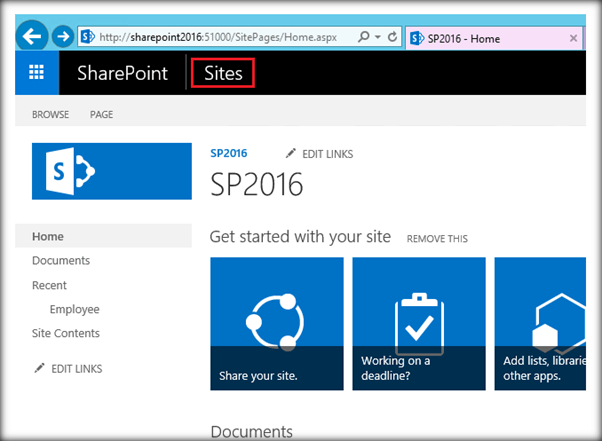Image resolution: width=602 pixels, height=441 pixels.
Task: Open Recent in the left navigation
Action: (x=49, y=285)
